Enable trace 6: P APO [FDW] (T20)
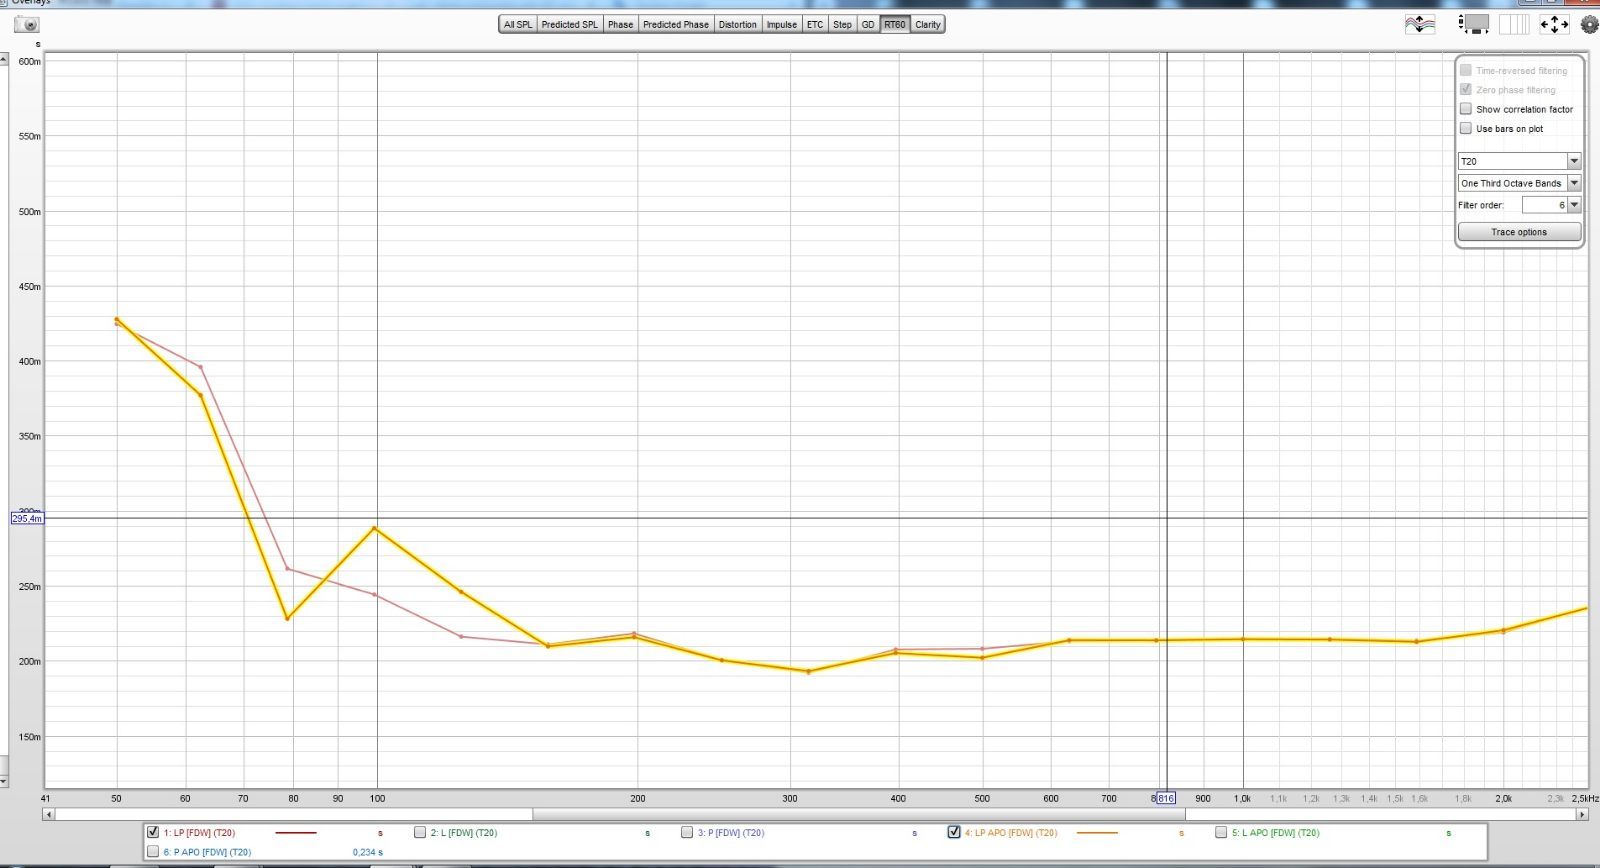Image resolution: width=1600 pixels, height=868 pixels. (153, 852)
